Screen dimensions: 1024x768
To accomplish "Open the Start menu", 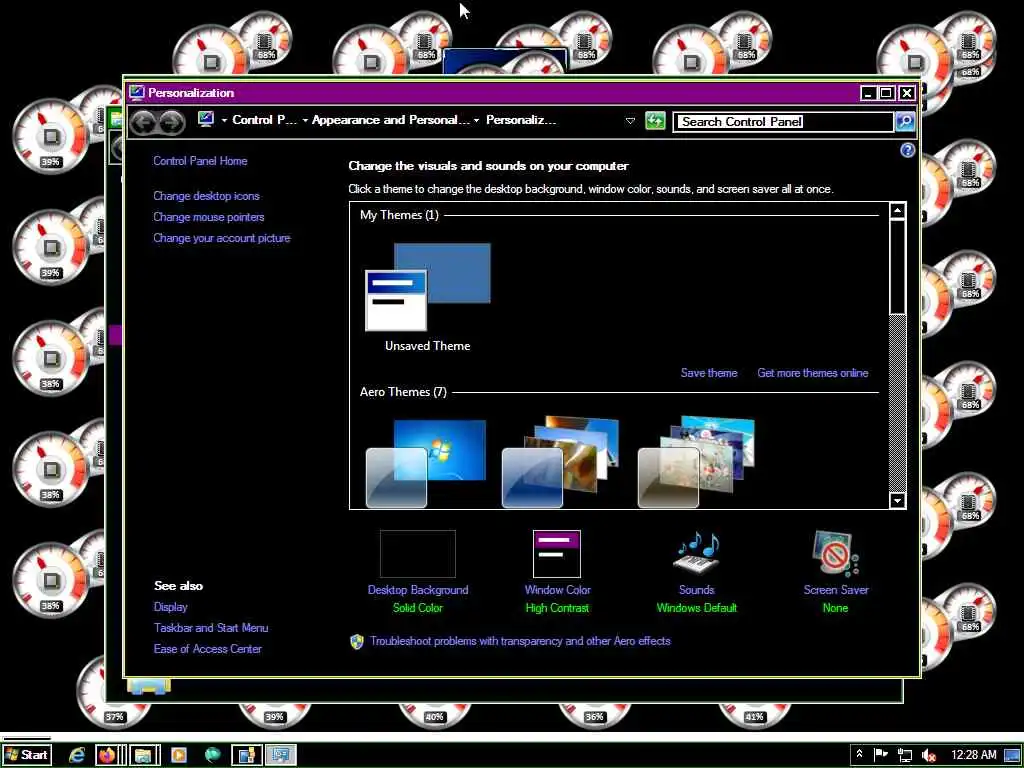I will pos(27,755).
